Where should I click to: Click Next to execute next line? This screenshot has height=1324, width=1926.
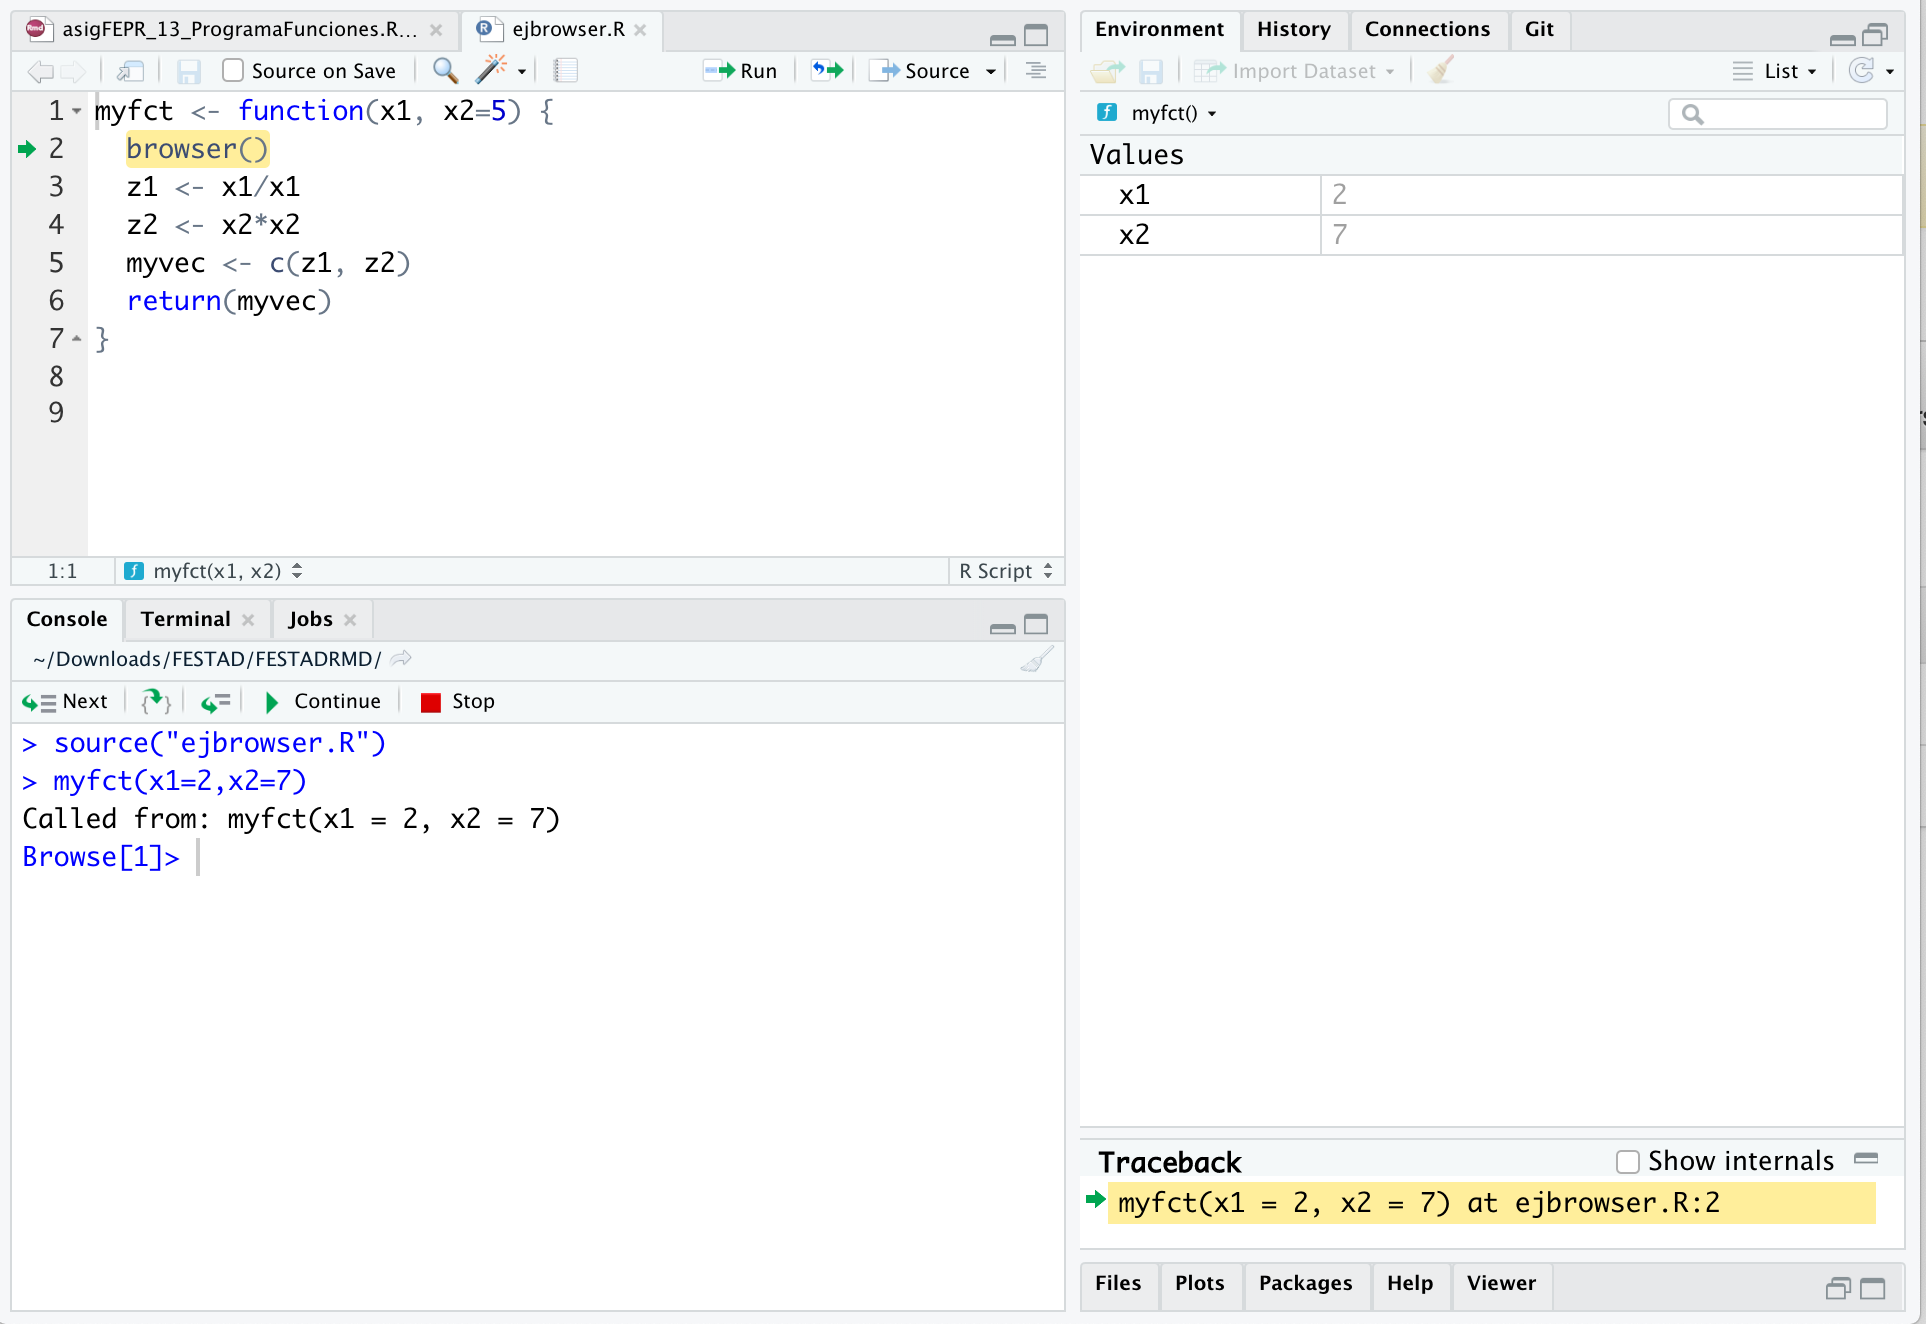(x=65, y=702)
